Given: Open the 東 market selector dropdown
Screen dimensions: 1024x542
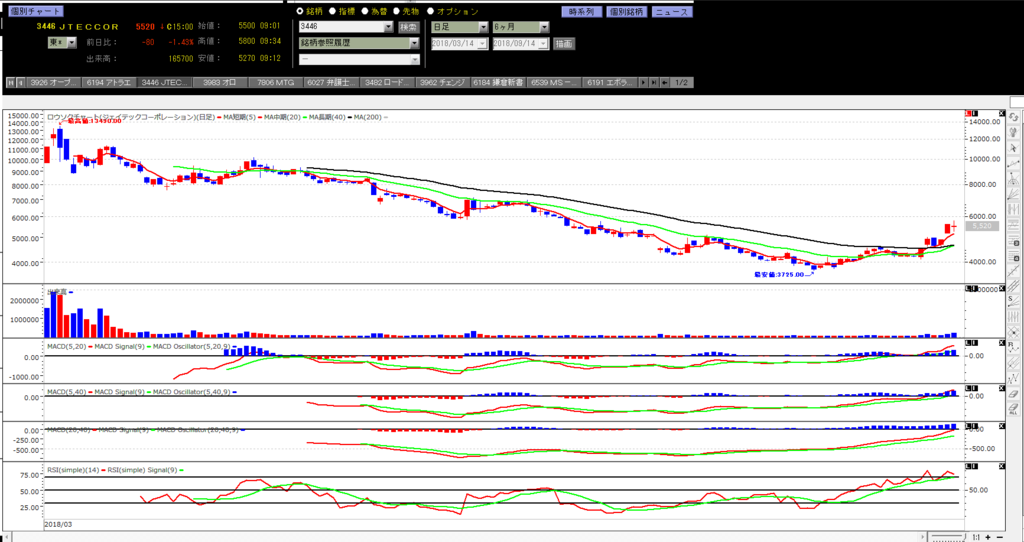Looking at the screenshot, I should pos(72,42).
